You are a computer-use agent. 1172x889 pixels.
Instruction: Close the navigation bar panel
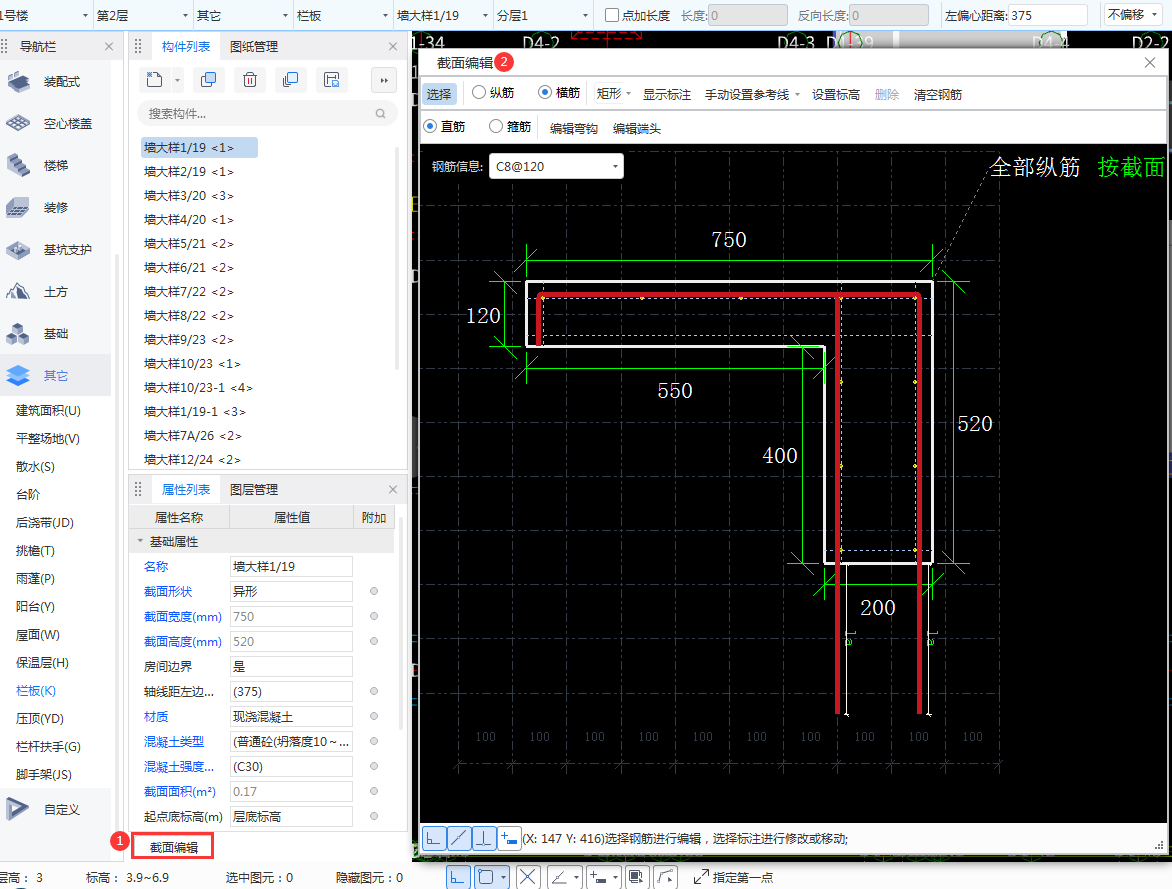tap(109, 46)
